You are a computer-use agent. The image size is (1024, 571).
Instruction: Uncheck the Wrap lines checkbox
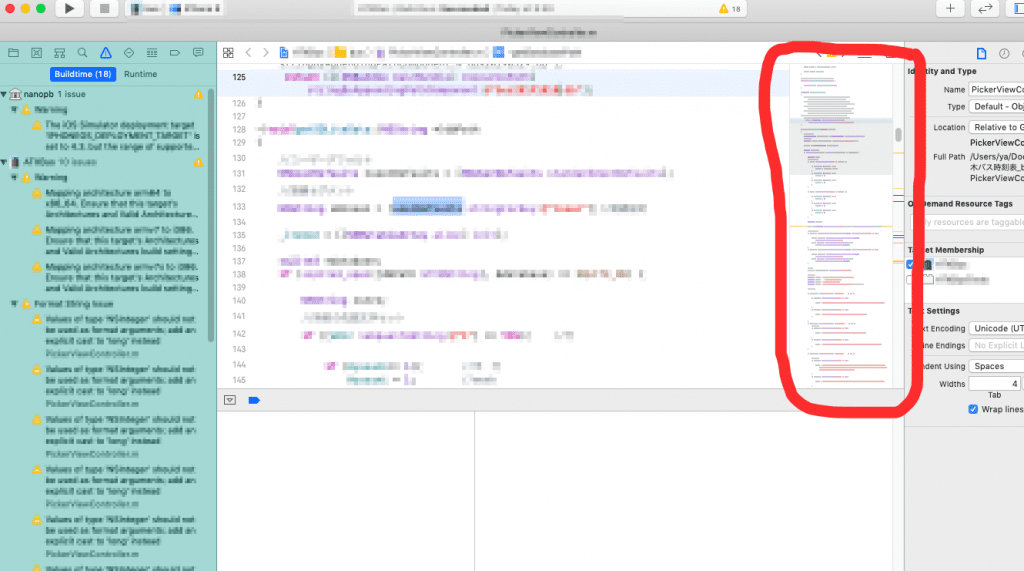pyautogui.click(x=973, y=410)
